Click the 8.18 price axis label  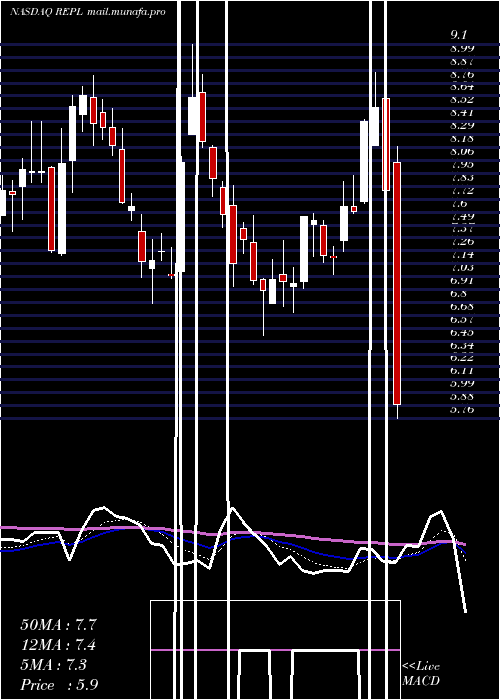click(462, 138)
